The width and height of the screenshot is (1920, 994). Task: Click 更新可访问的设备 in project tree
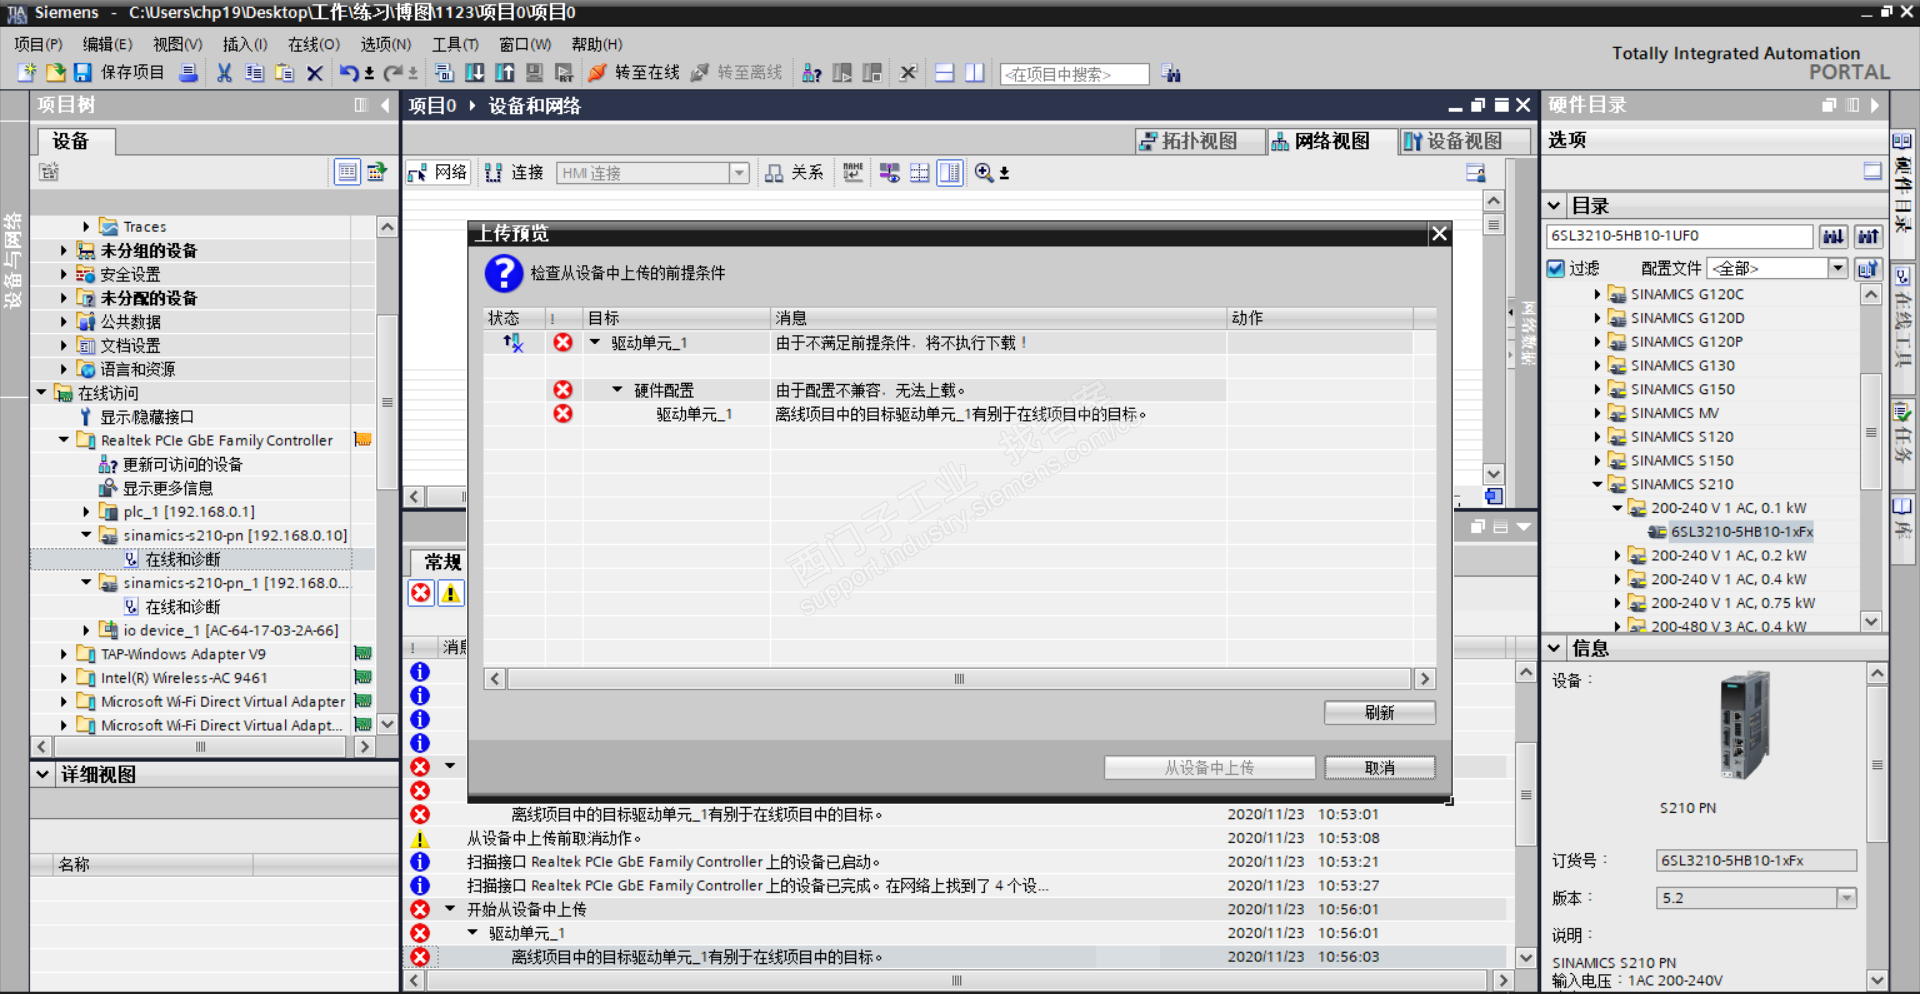(182, 464)
